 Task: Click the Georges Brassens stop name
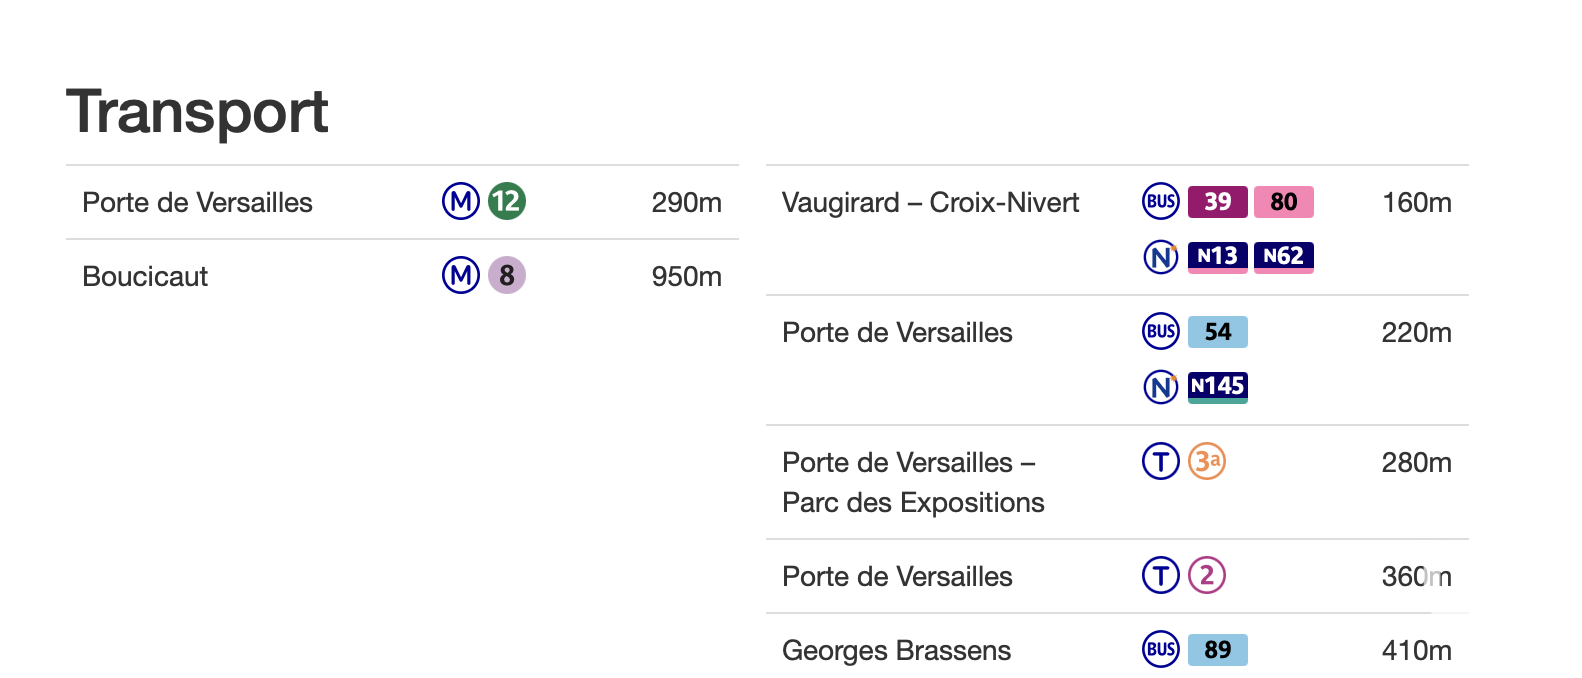coord(896,651)
